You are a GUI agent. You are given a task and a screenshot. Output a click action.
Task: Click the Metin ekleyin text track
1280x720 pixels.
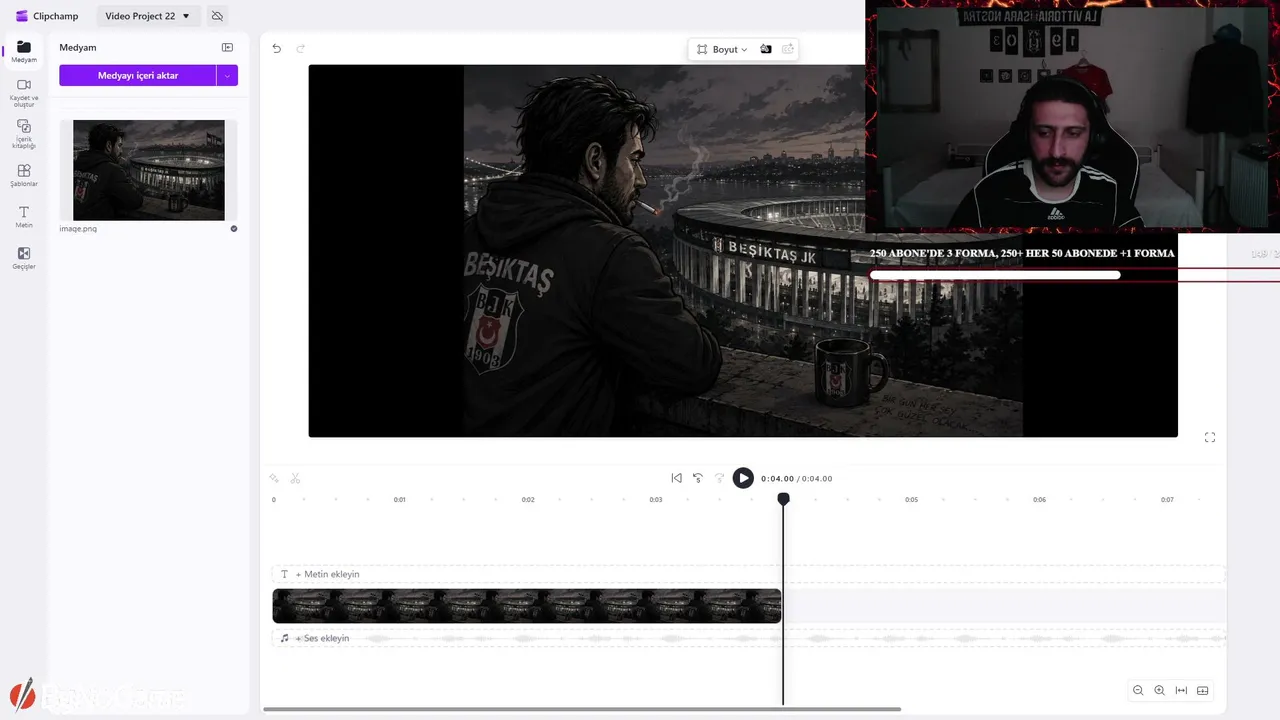click(x=749, y=574)
